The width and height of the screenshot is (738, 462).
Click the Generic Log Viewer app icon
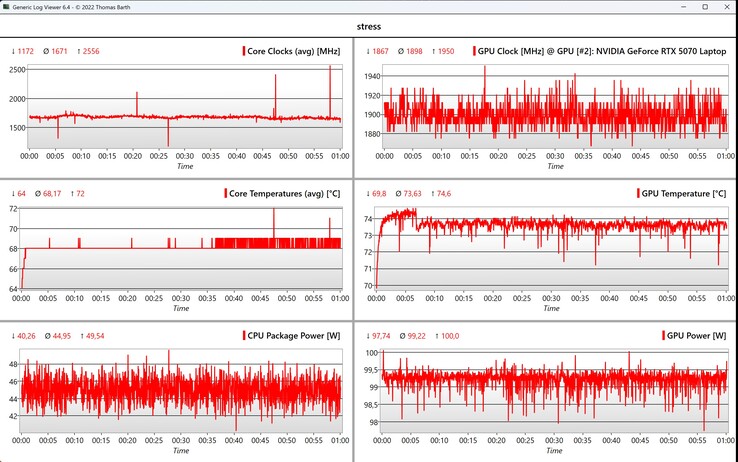pos(7,6)
